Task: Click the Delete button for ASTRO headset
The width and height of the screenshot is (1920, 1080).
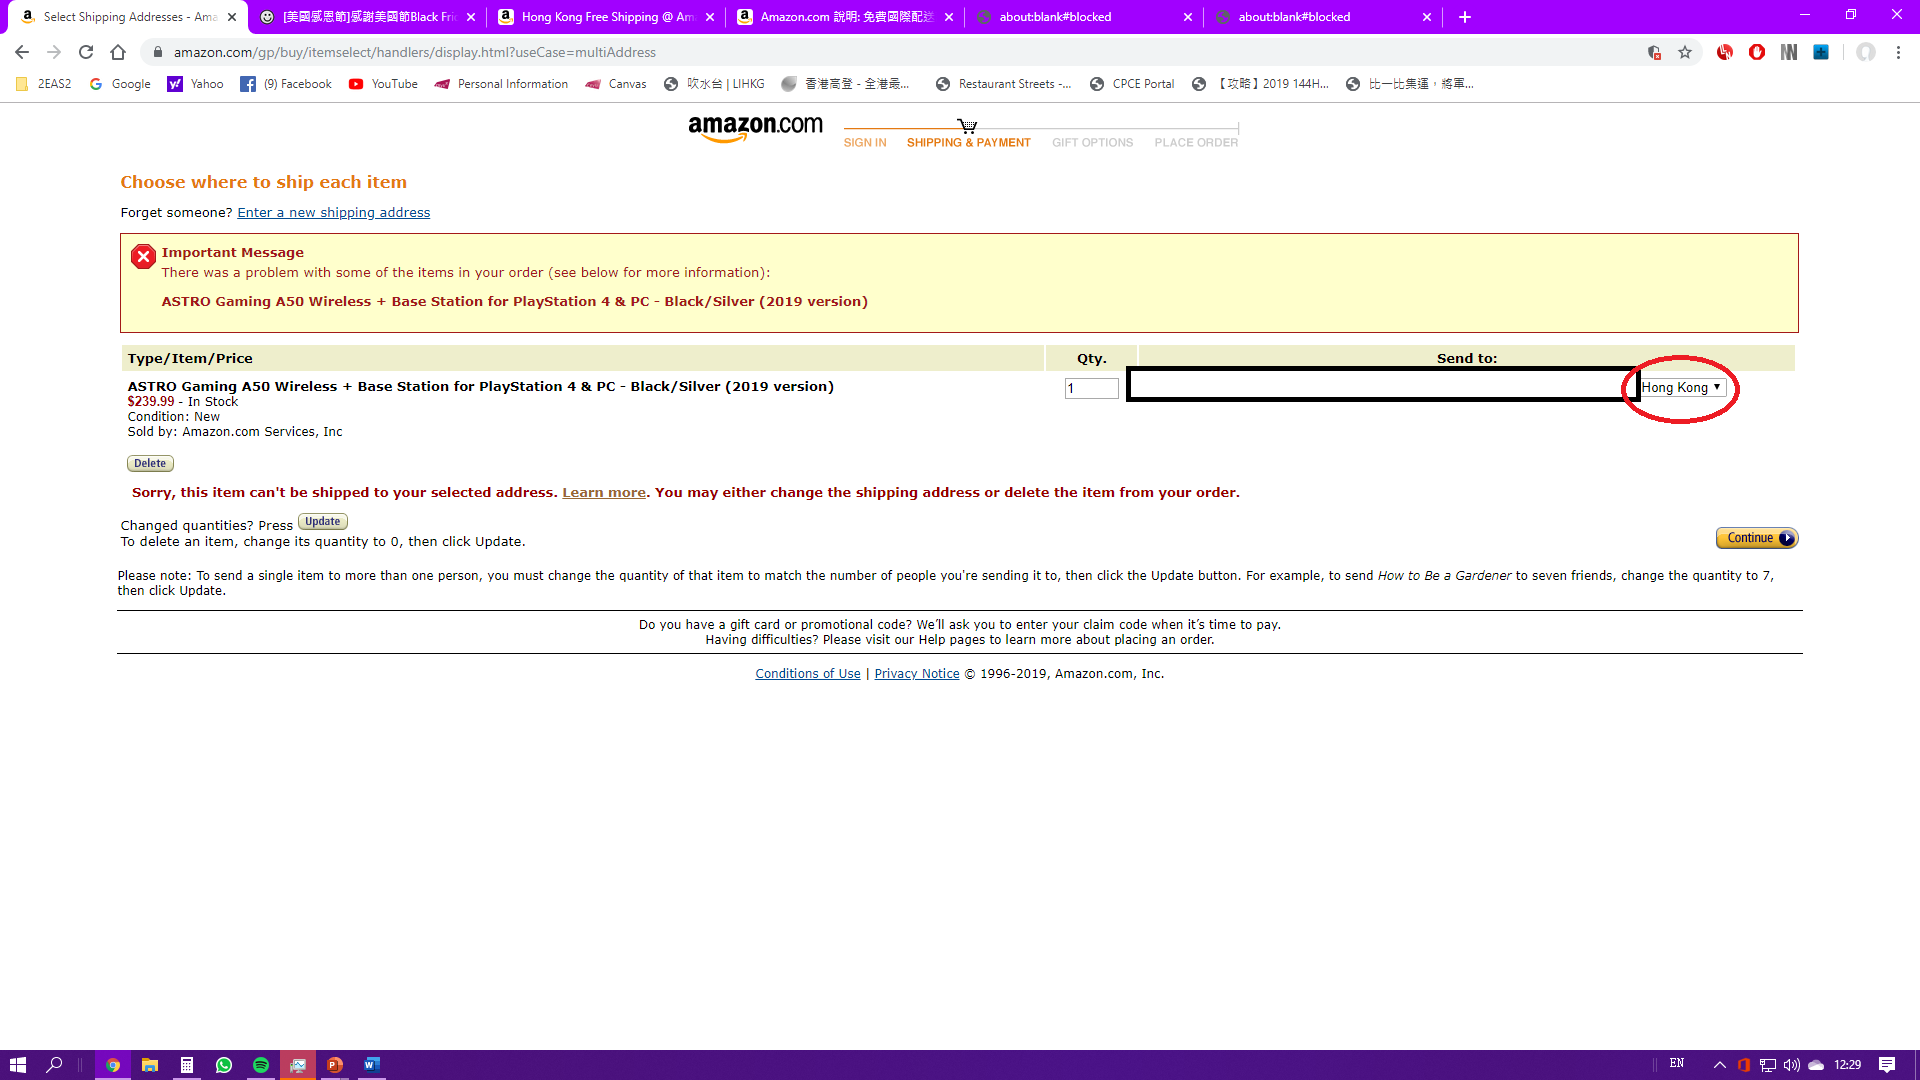Action: (x=150, y=463)
